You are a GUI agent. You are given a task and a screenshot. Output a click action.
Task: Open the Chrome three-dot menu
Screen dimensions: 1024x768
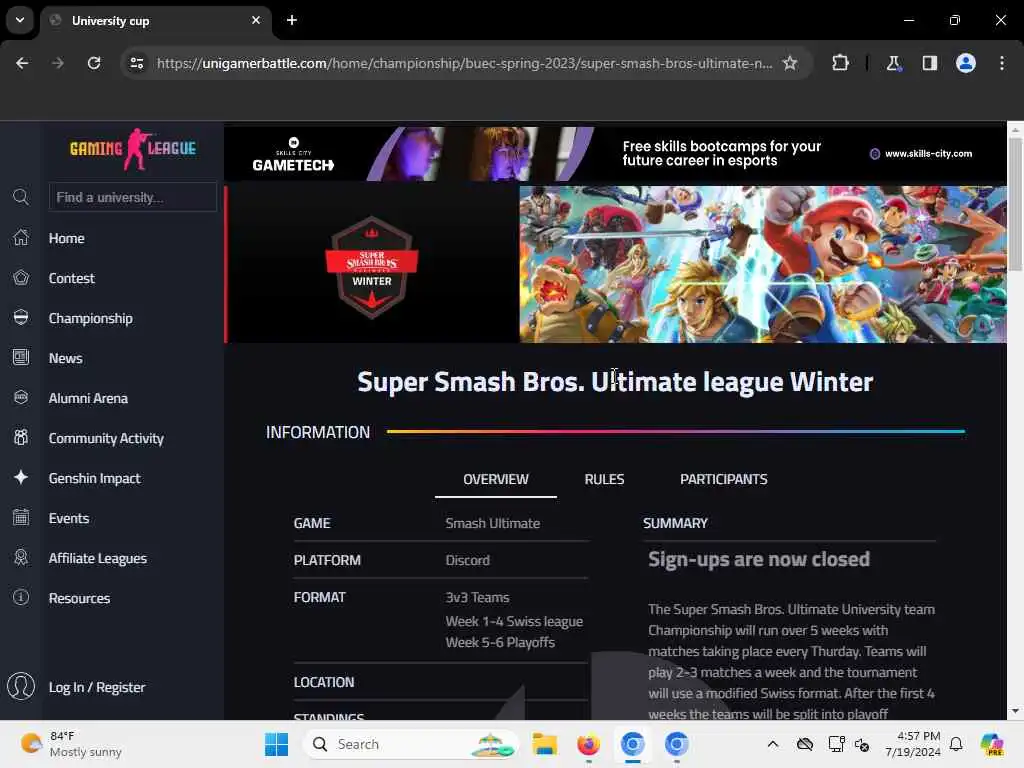coord(1002,63)
